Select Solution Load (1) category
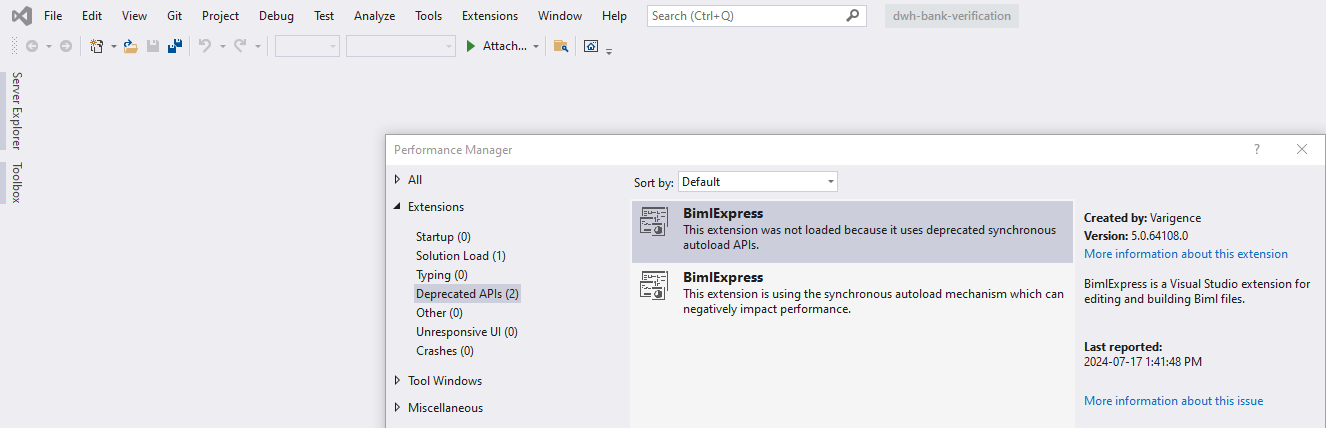Viewport: 1326px width, 428px height. (461, 256)
